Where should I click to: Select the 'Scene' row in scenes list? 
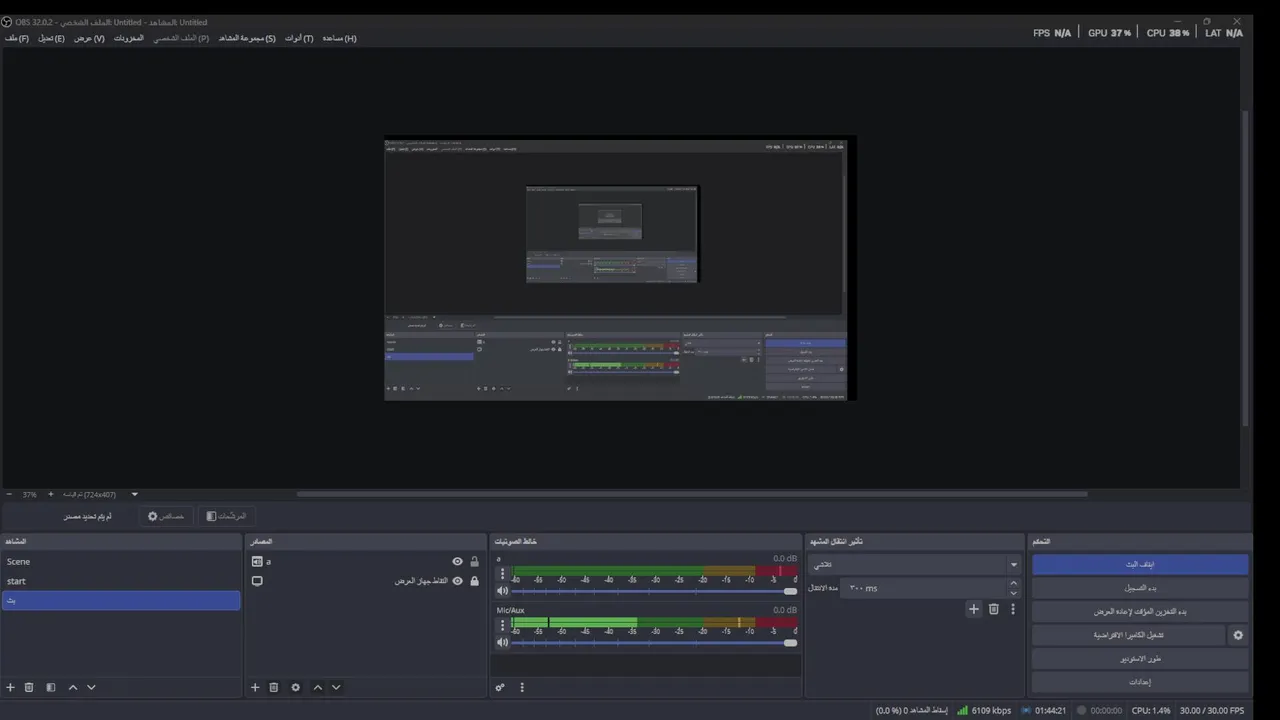click(121, 562)
